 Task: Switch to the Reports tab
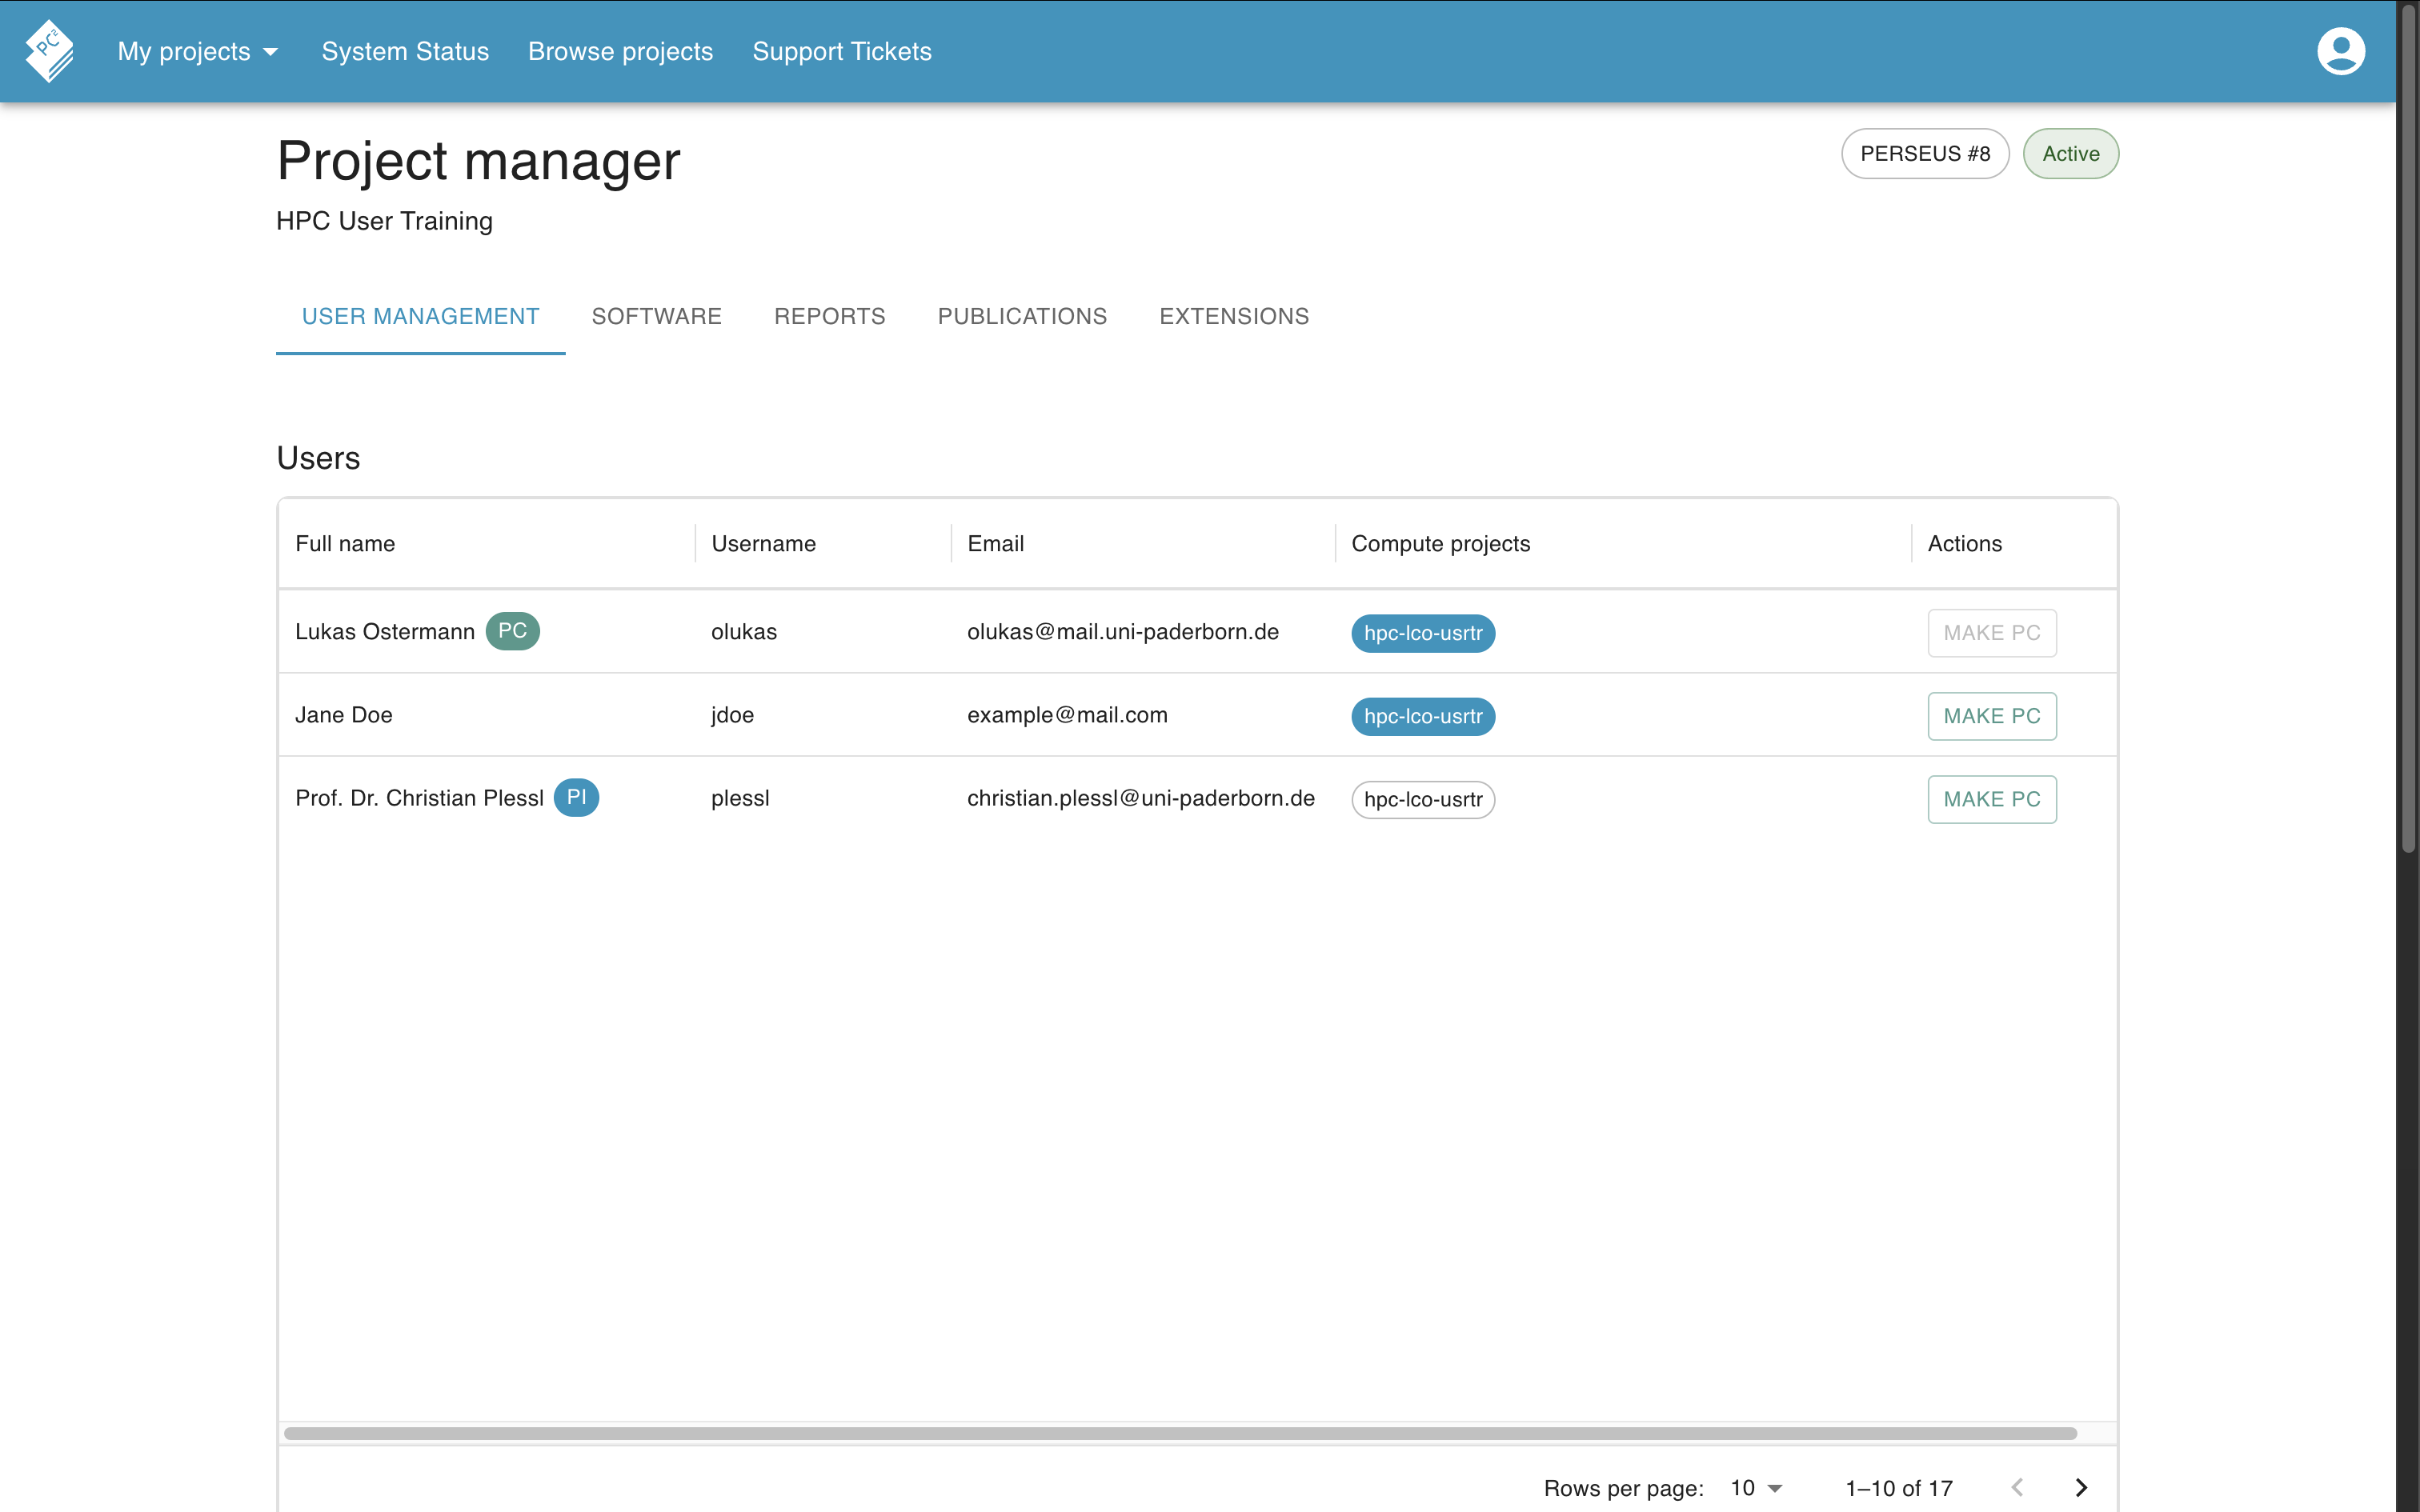tap(830, 317)
